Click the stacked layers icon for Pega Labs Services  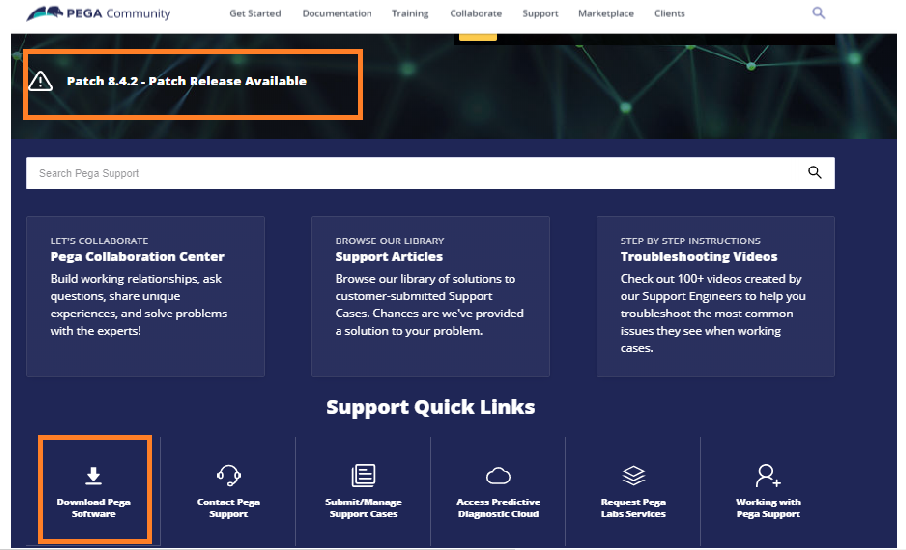click(x=633, y=475)
